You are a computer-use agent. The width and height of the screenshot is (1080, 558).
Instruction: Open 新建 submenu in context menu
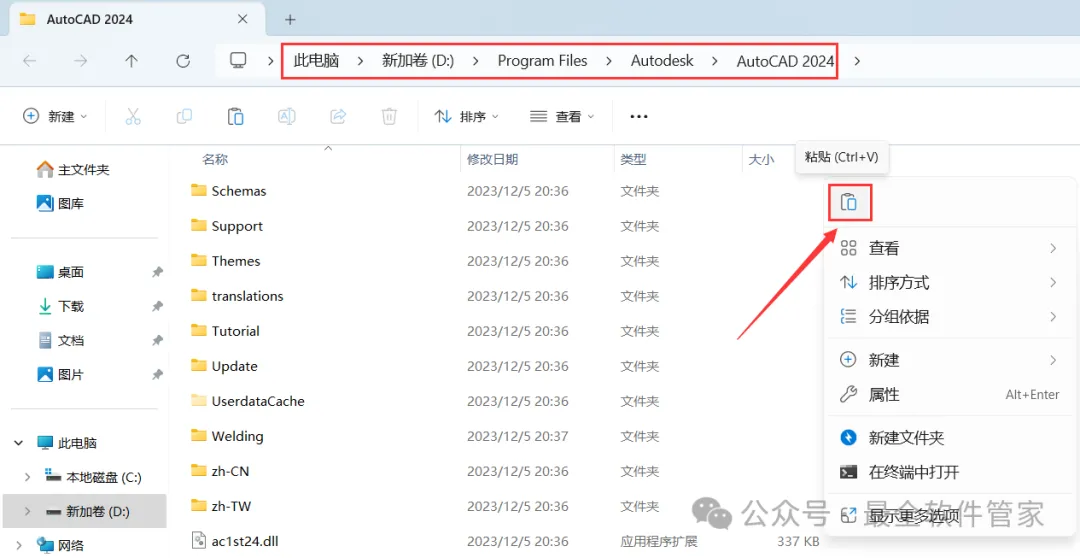point(949,360)
